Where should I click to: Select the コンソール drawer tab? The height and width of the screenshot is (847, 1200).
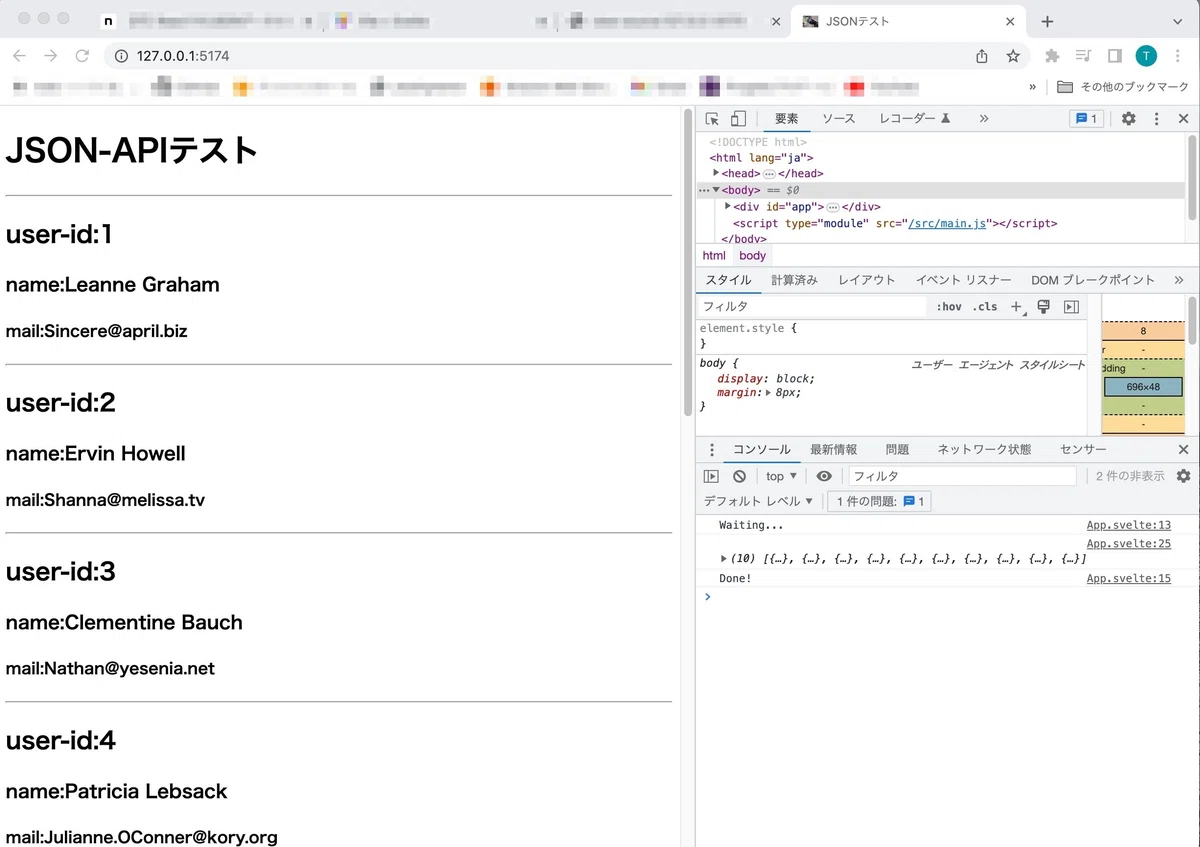coord(762,450)
